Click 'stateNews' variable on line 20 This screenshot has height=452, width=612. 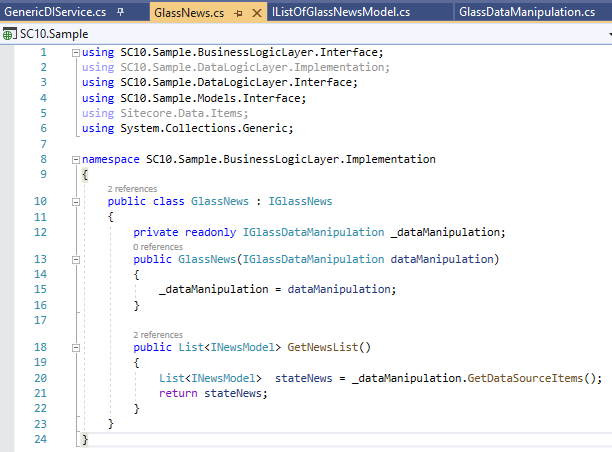[x=304, y=378]
